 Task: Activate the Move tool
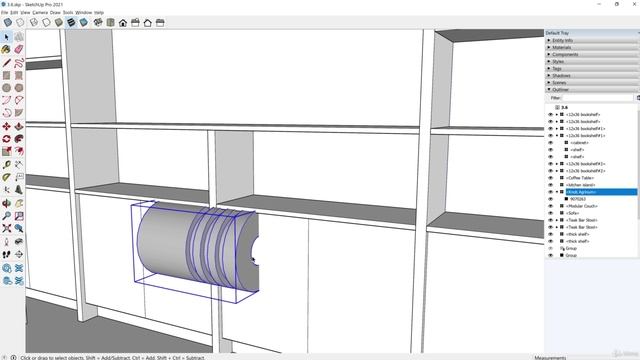pos(7,127)
